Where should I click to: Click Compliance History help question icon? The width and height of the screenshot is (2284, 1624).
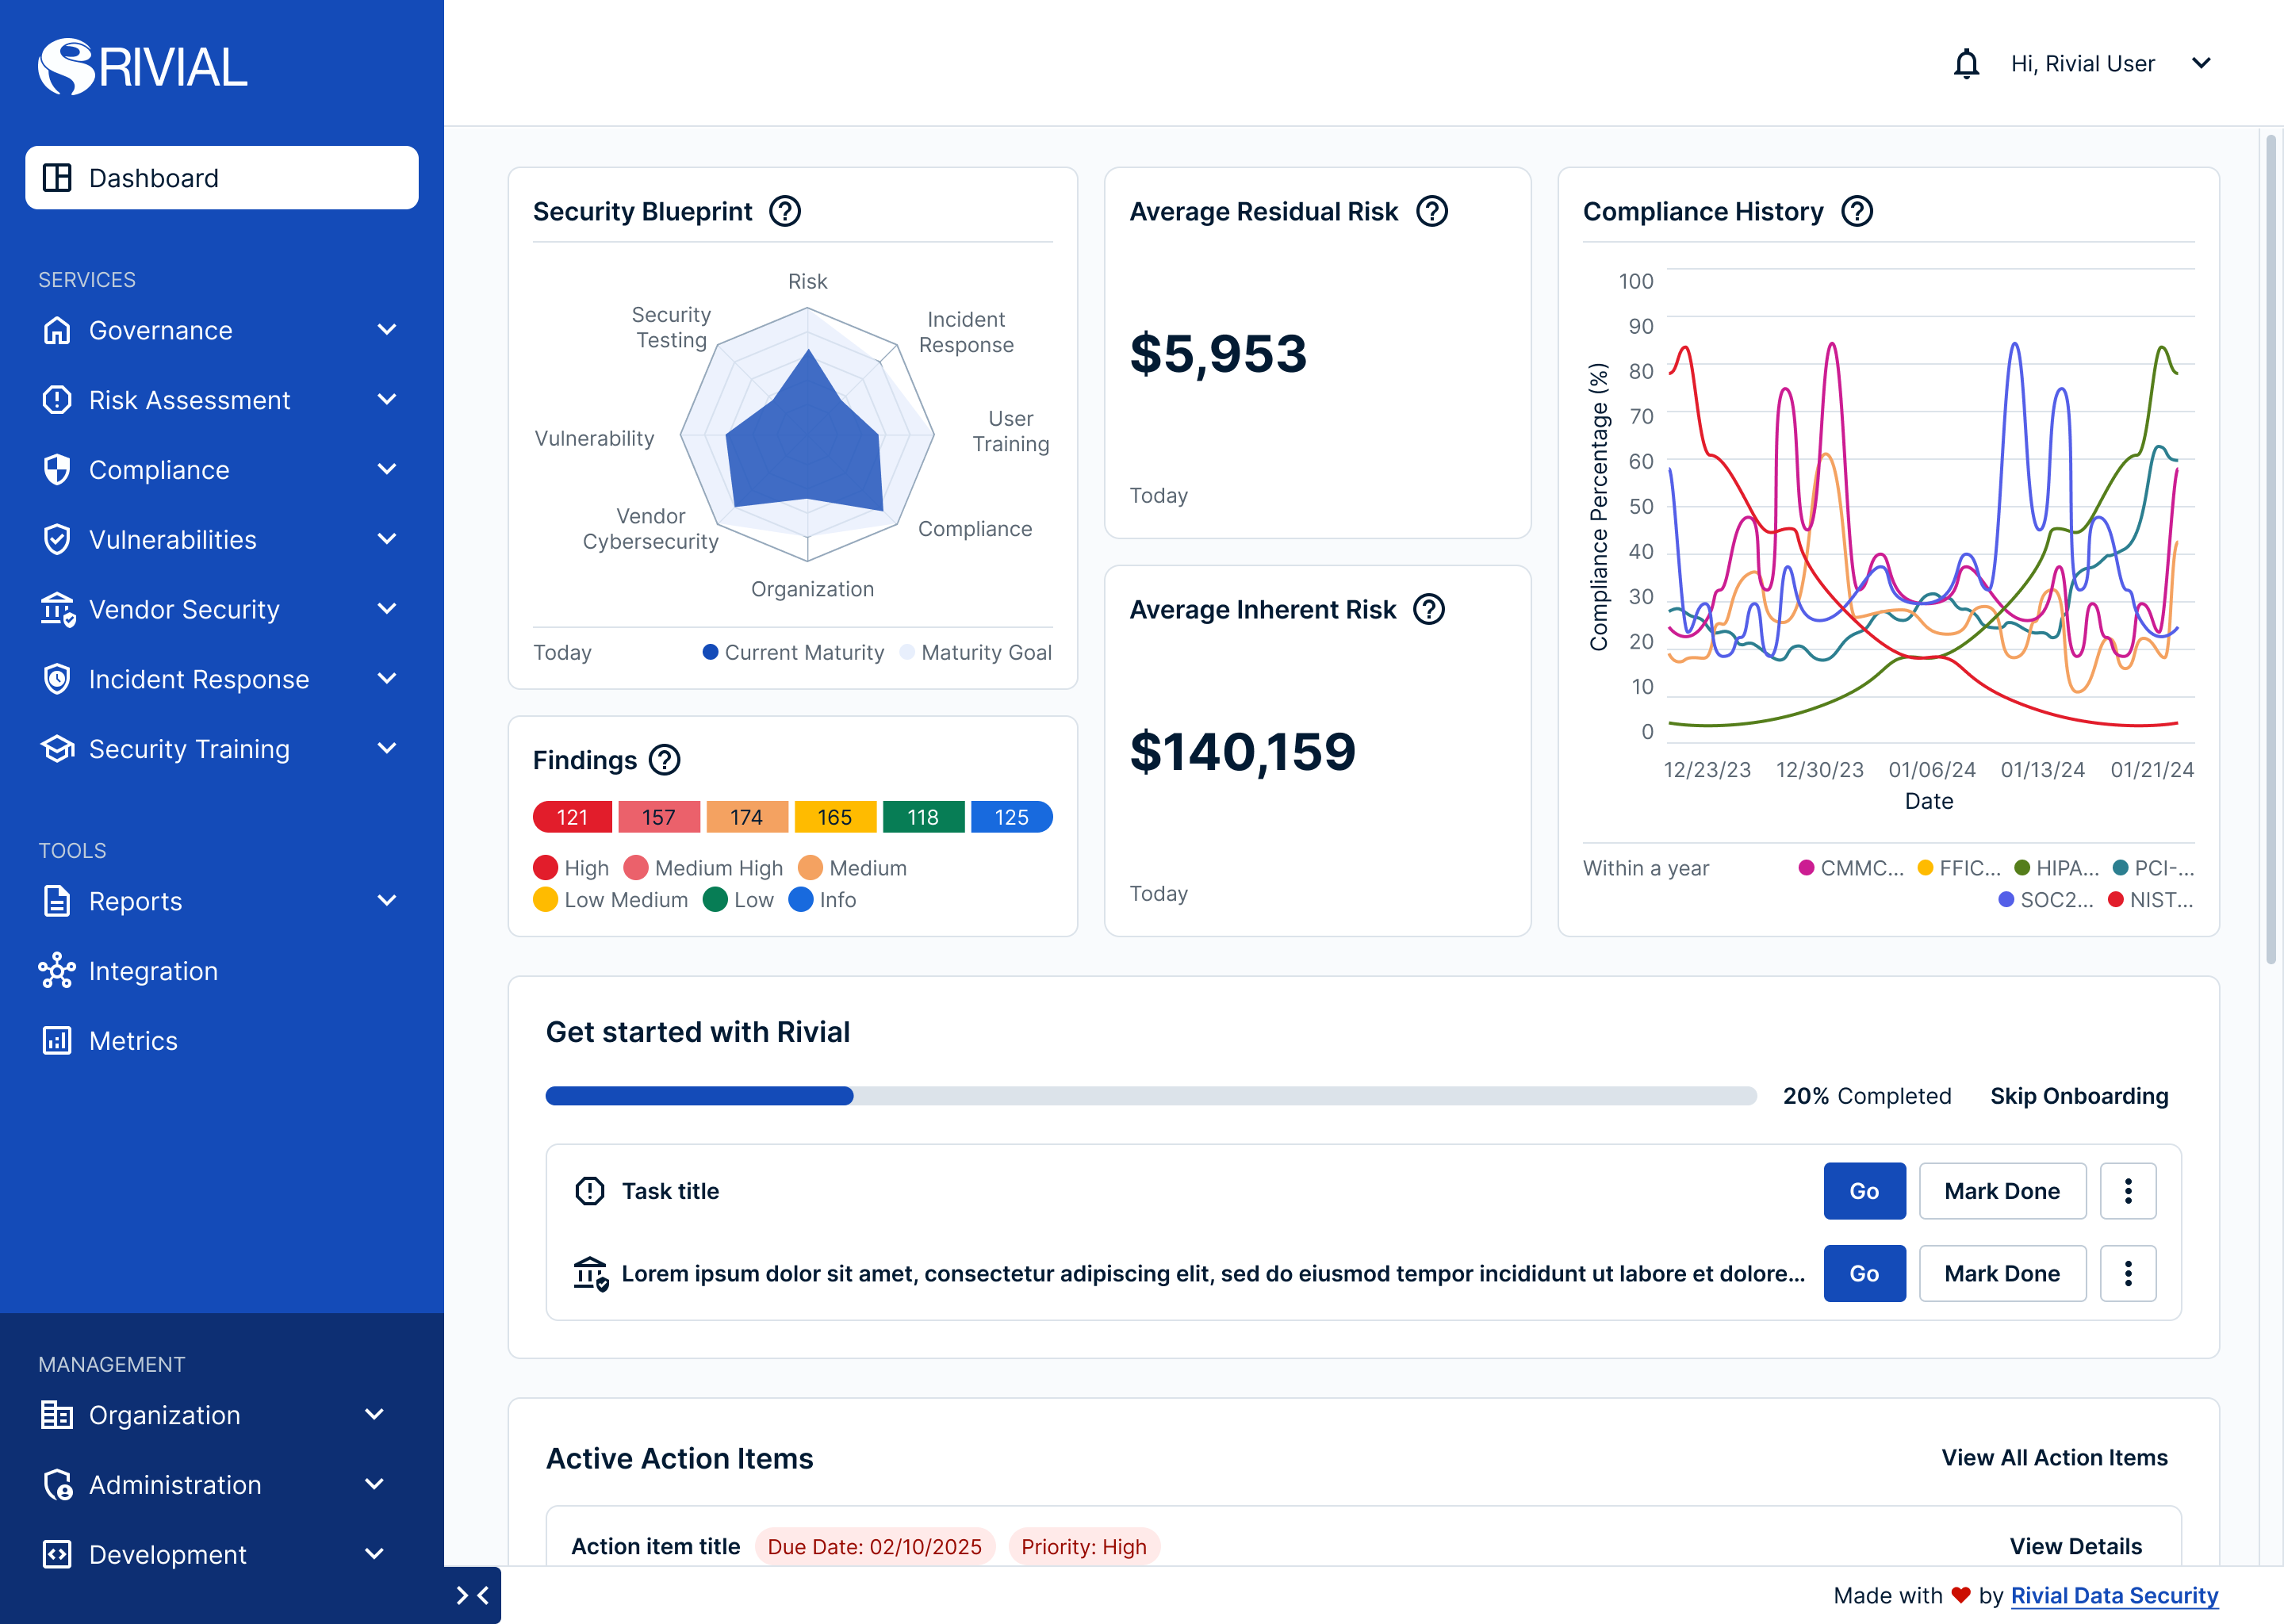1856,212
